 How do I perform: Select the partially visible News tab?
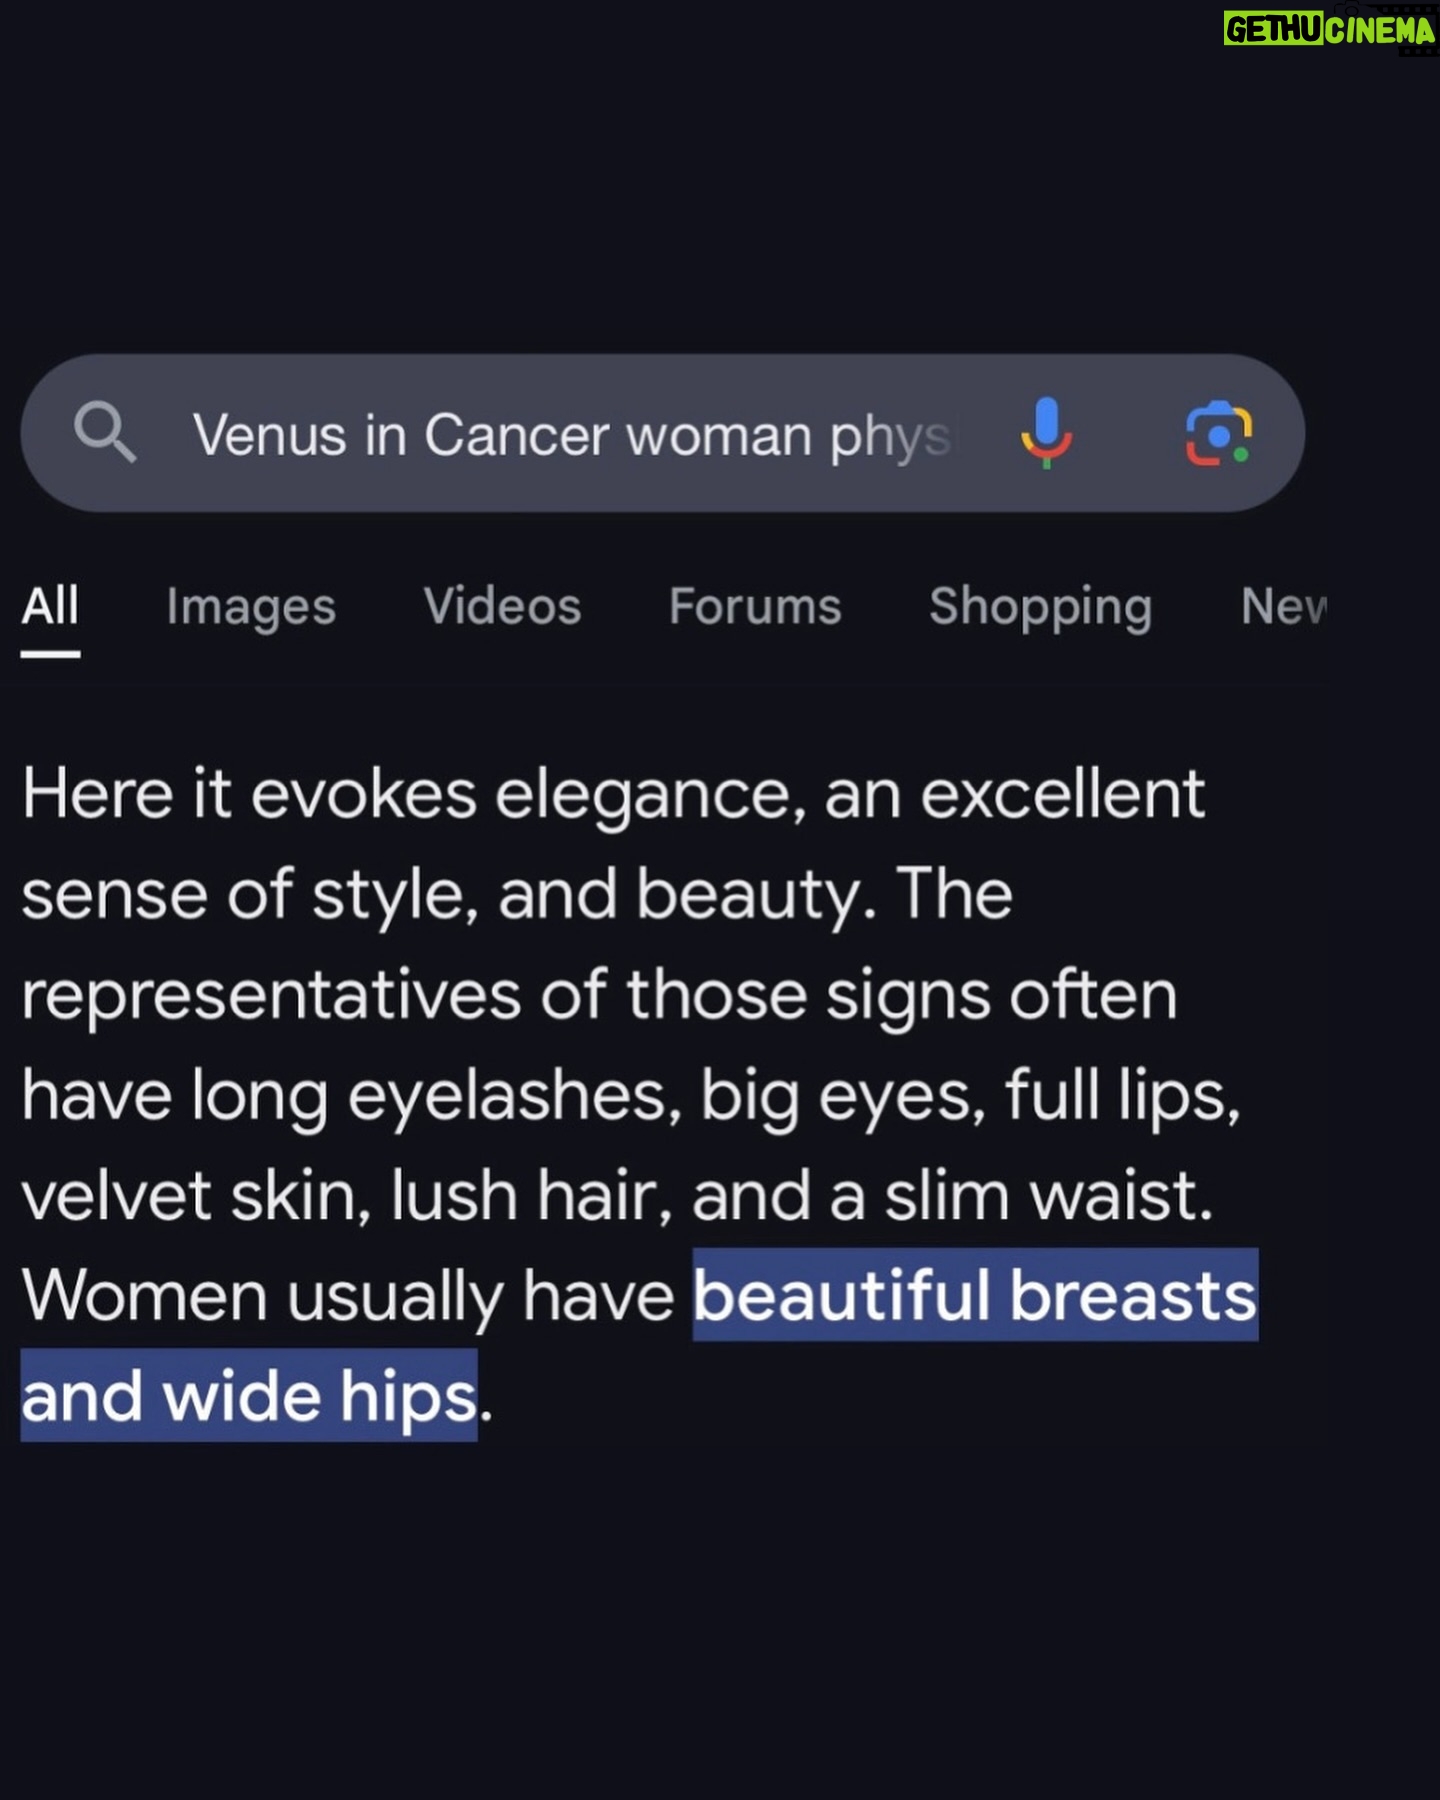click(1284, 606)
